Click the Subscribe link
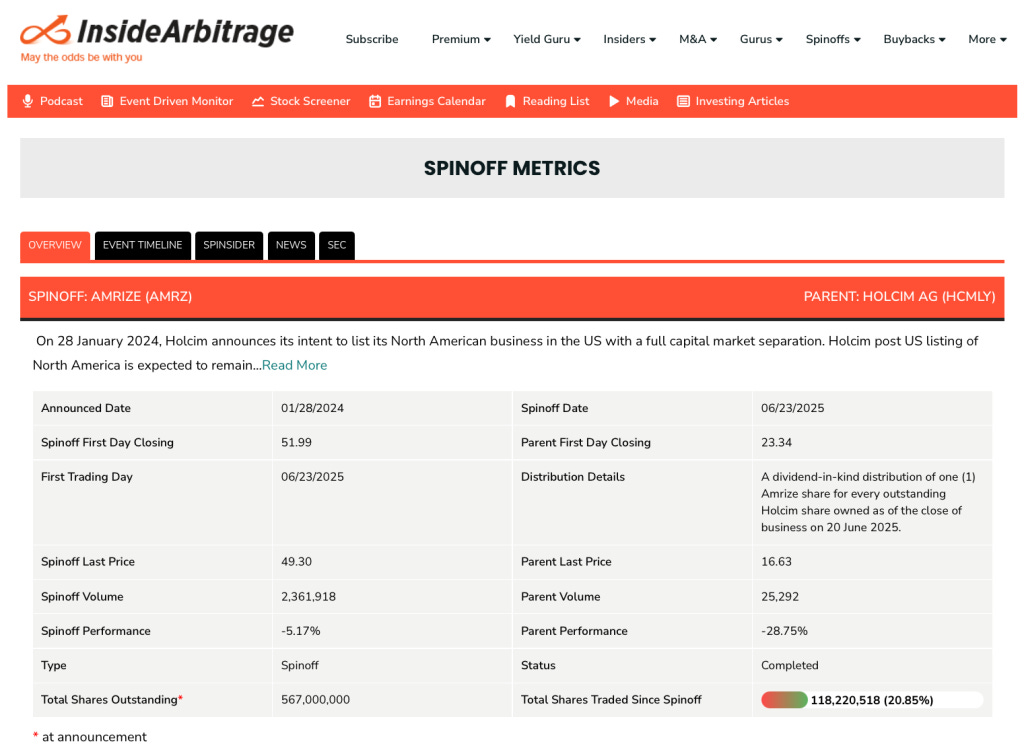Image resolution: width=1024 pixels, height=748 pixels. click(372, 39)
